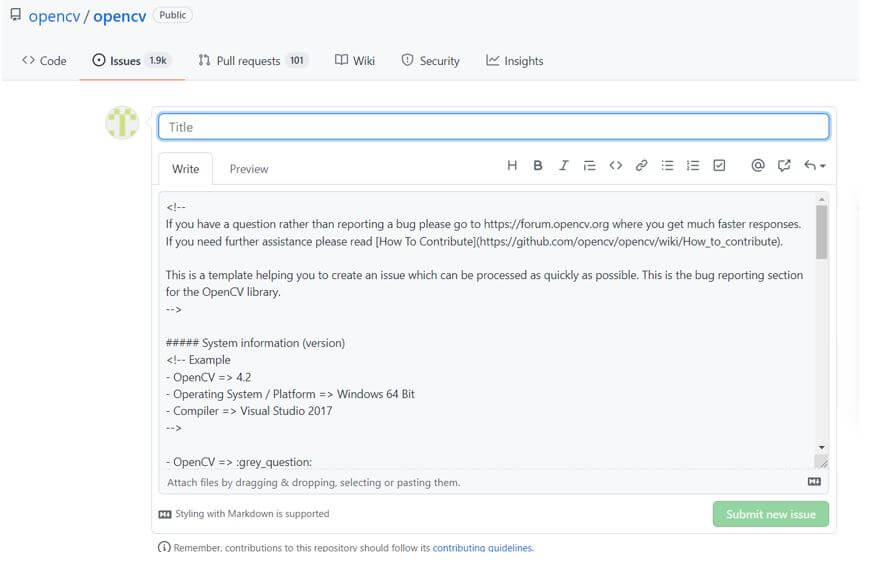
Task: Open the Security tab
Action: (x=431, y=61)
